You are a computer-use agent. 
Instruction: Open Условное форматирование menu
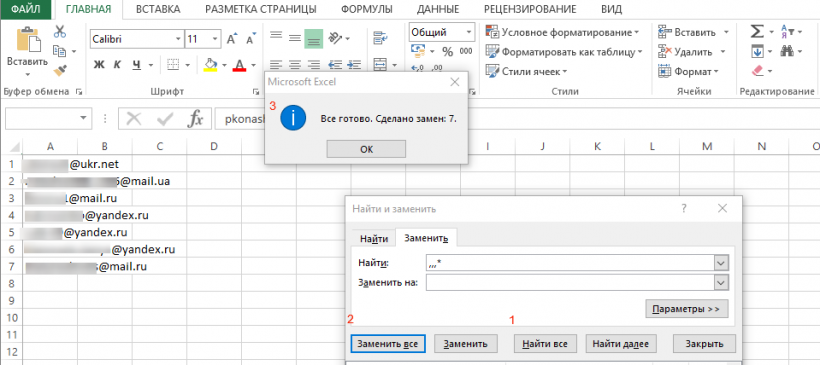point(562,32)
